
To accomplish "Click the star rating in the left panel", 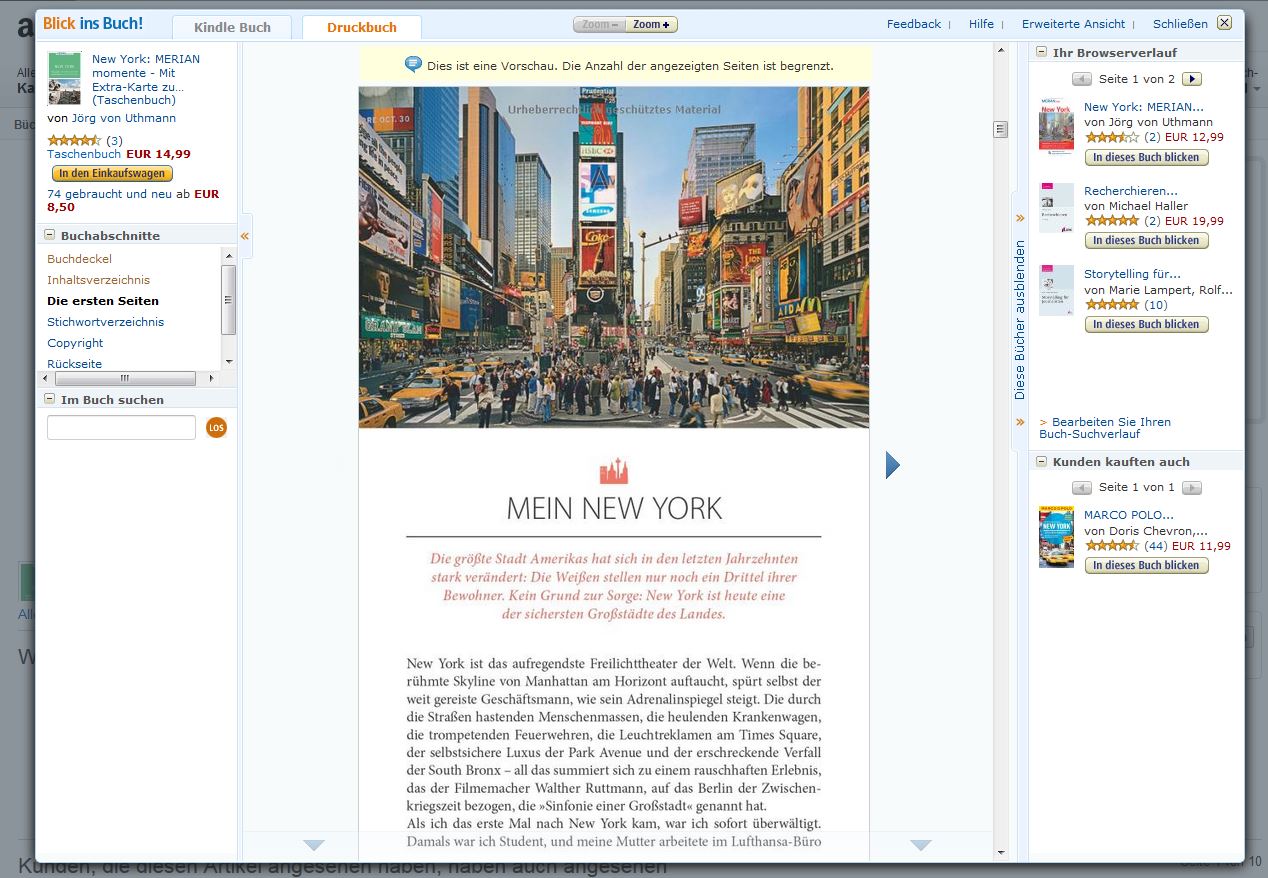I will [74, 140].
